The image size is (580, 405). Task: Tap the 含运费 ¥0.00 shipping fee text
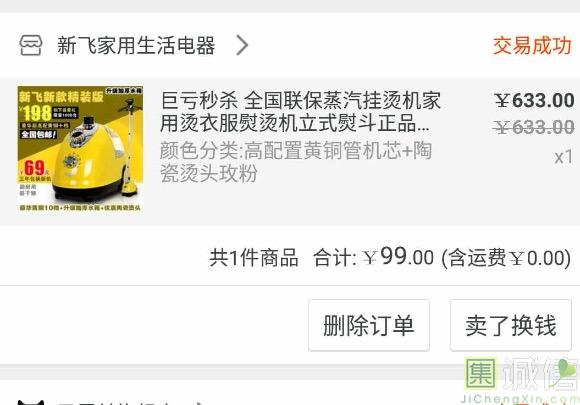coord(506,257)
